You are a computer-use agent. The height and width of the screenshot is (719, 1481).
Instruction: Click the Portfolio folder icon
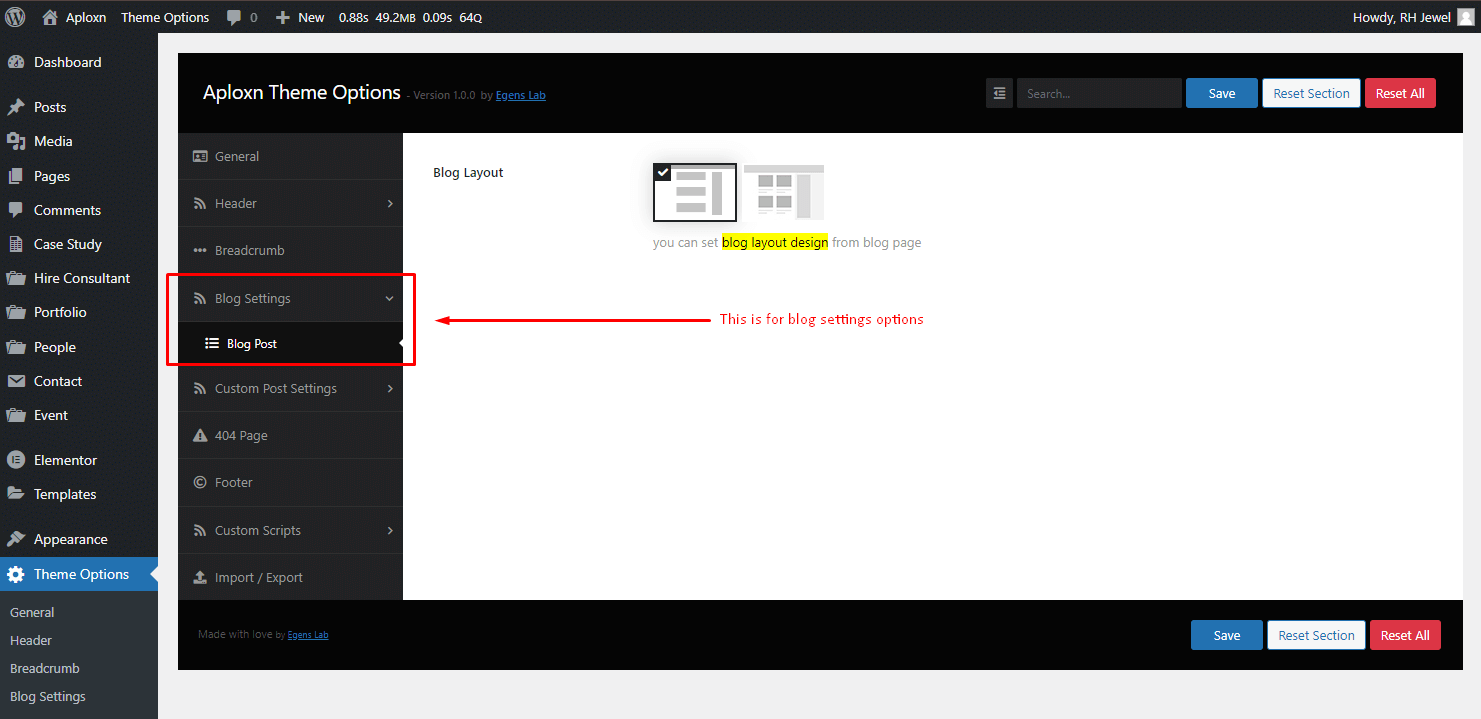click(x=16, y=312)
